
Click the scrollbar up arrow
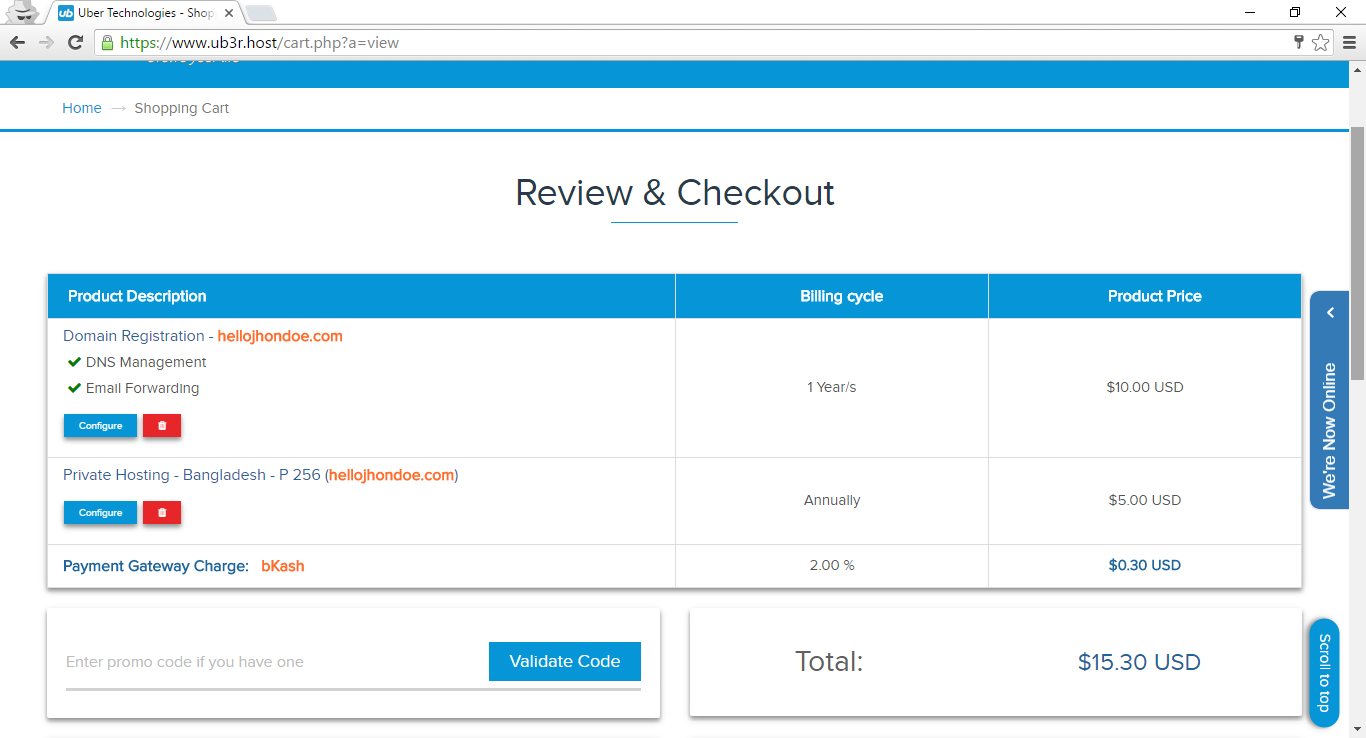[x=1357, y=69]
